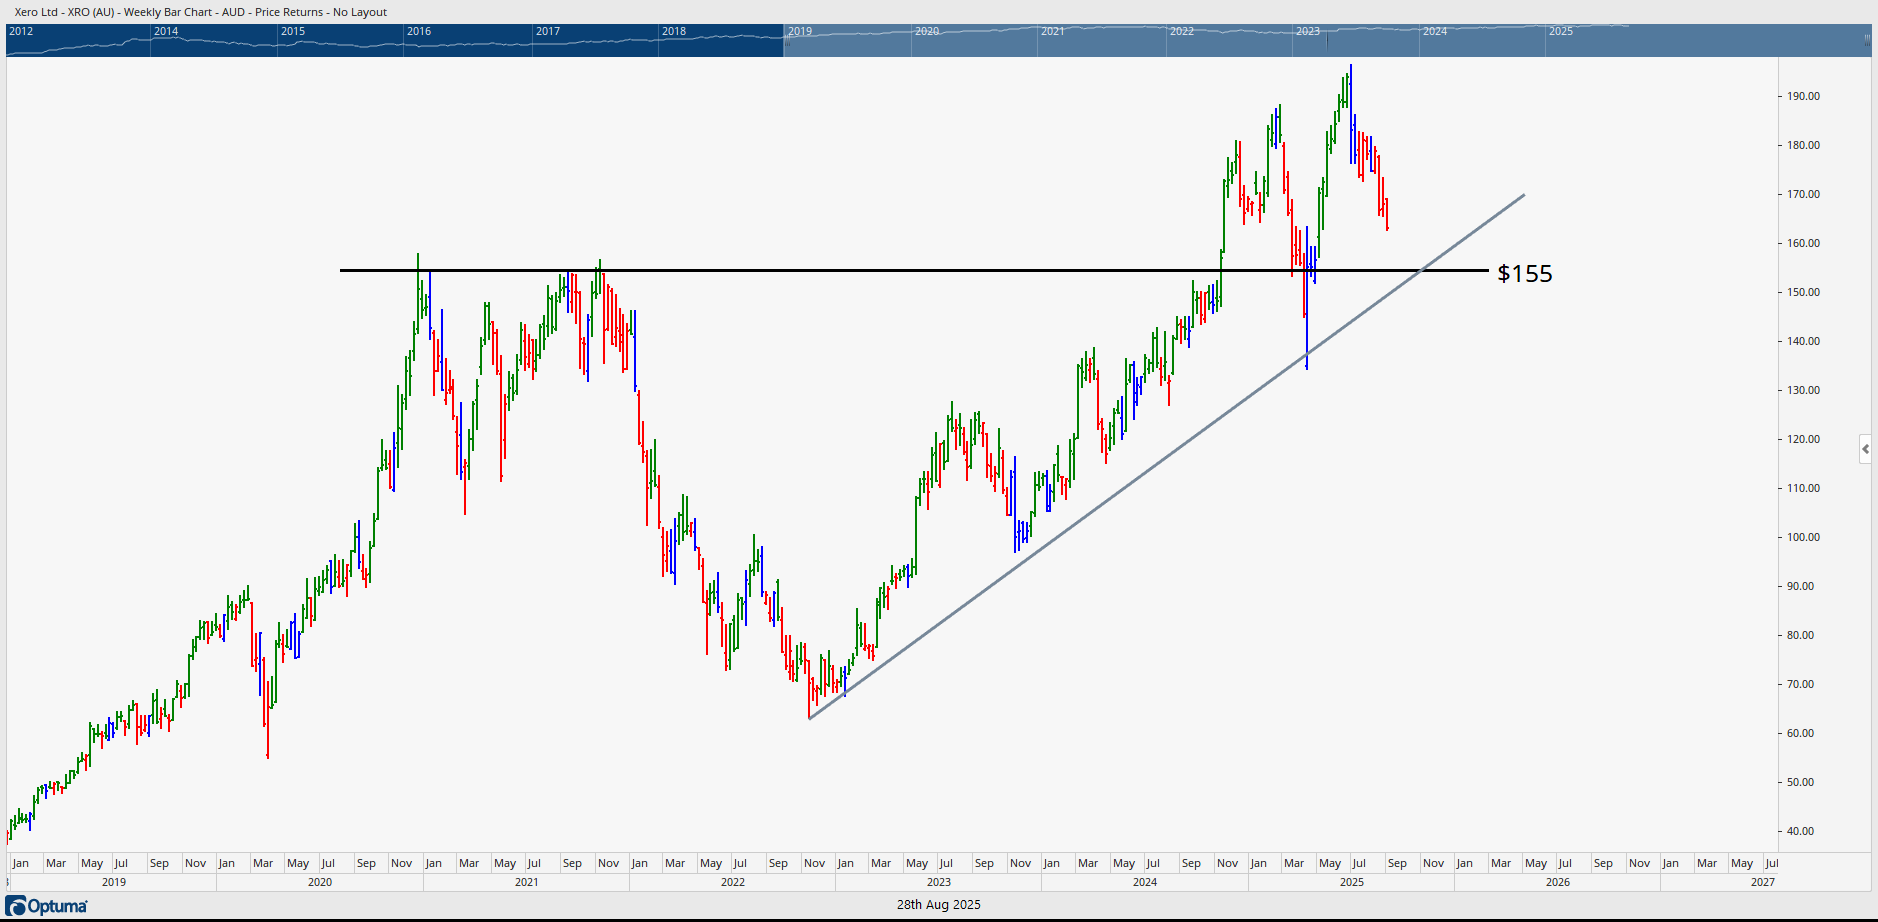Click the '28th Aug 2025' date label
The width and height of the screenshot is (1878, 922).
(938, 905)
